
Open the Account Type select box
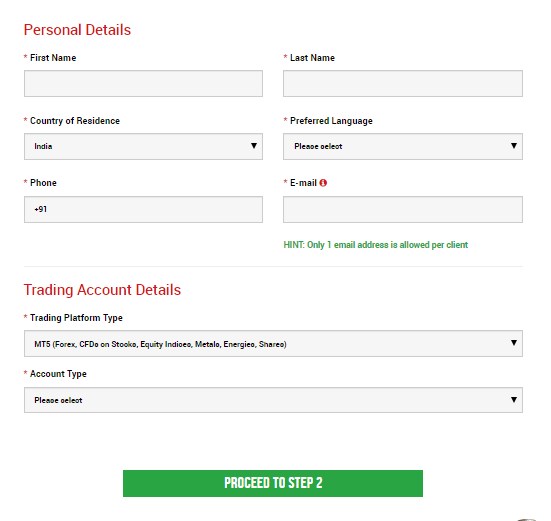point(273,400)
